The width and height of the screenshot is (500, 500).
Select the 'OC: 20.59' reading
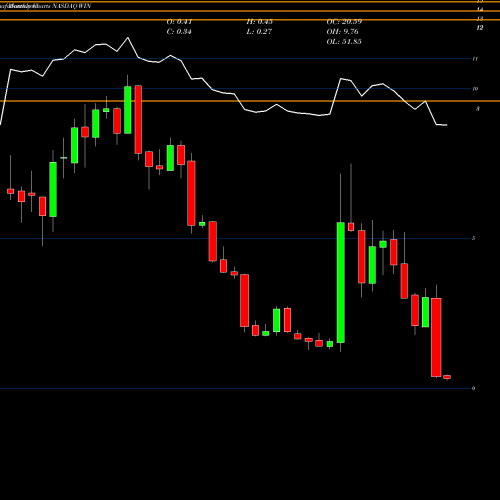tap(344, 22)
